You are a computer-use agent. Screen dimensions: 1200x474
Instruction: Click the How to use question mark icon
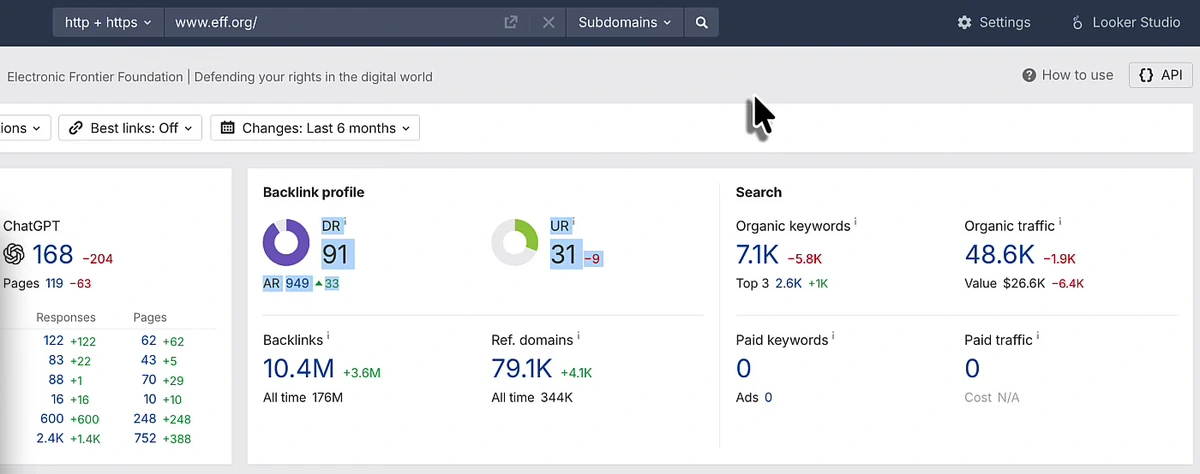1029,75
